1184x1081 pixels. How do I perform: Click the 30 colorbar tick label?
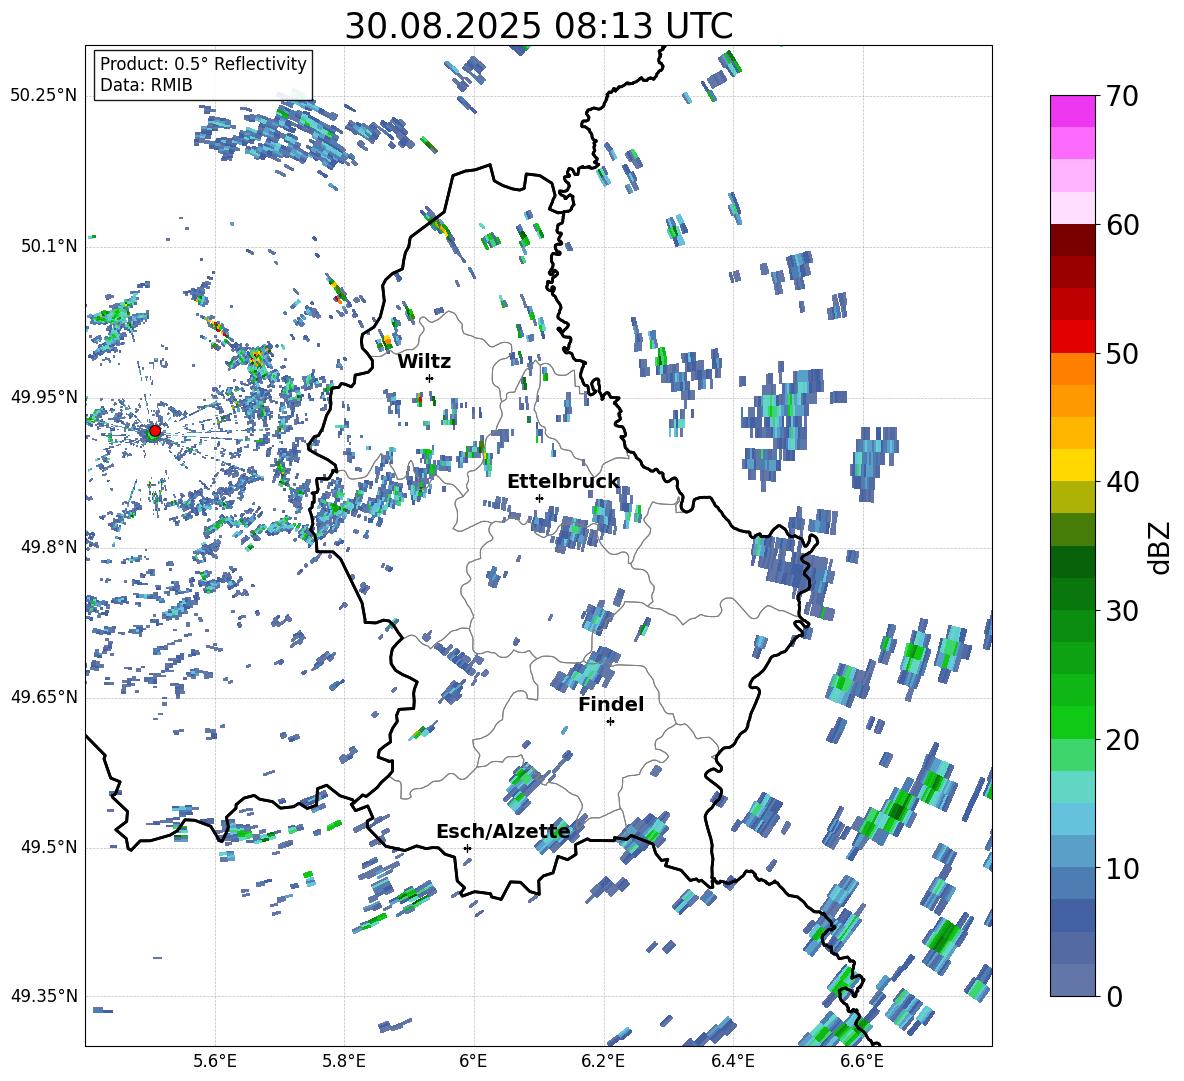coord(1122,611)
